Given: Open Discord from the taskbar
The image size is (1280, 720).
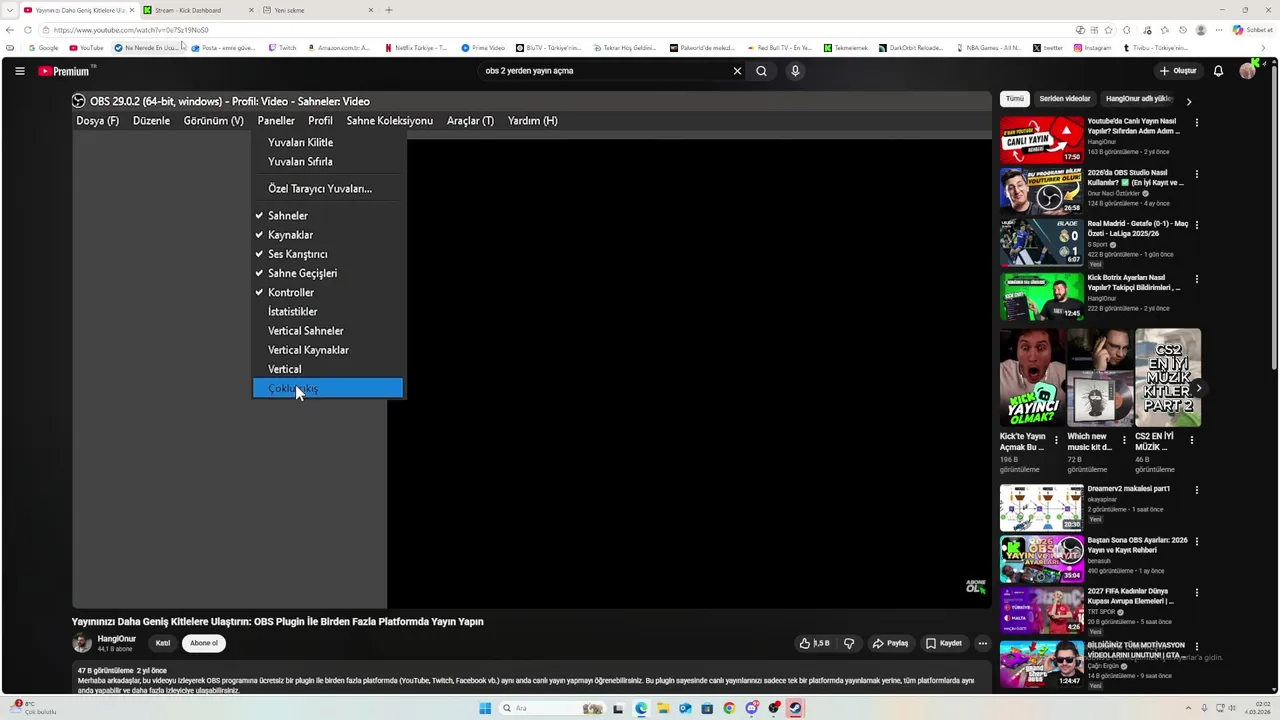Looking at the screenshot, I should (751, 708).
